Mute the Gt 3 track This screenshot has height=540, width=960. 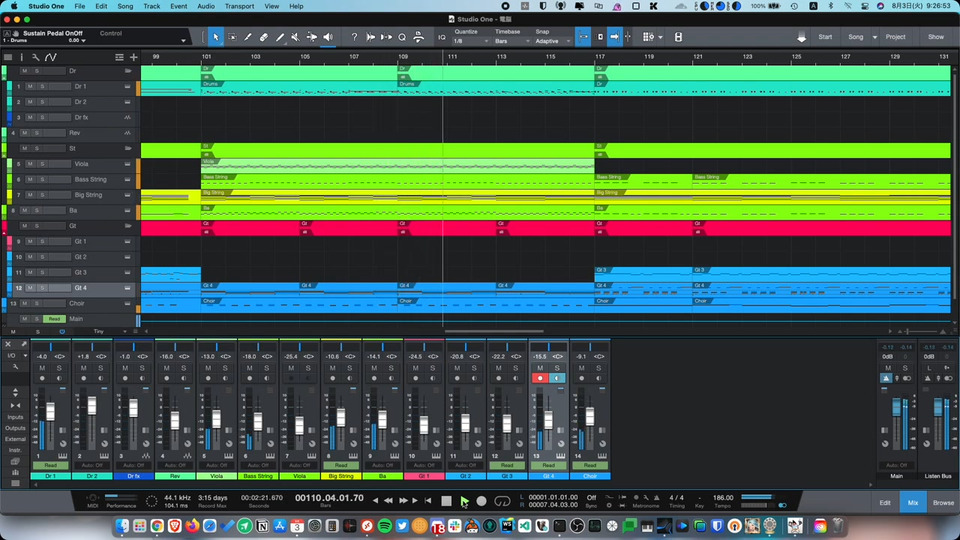coord(29,272)
